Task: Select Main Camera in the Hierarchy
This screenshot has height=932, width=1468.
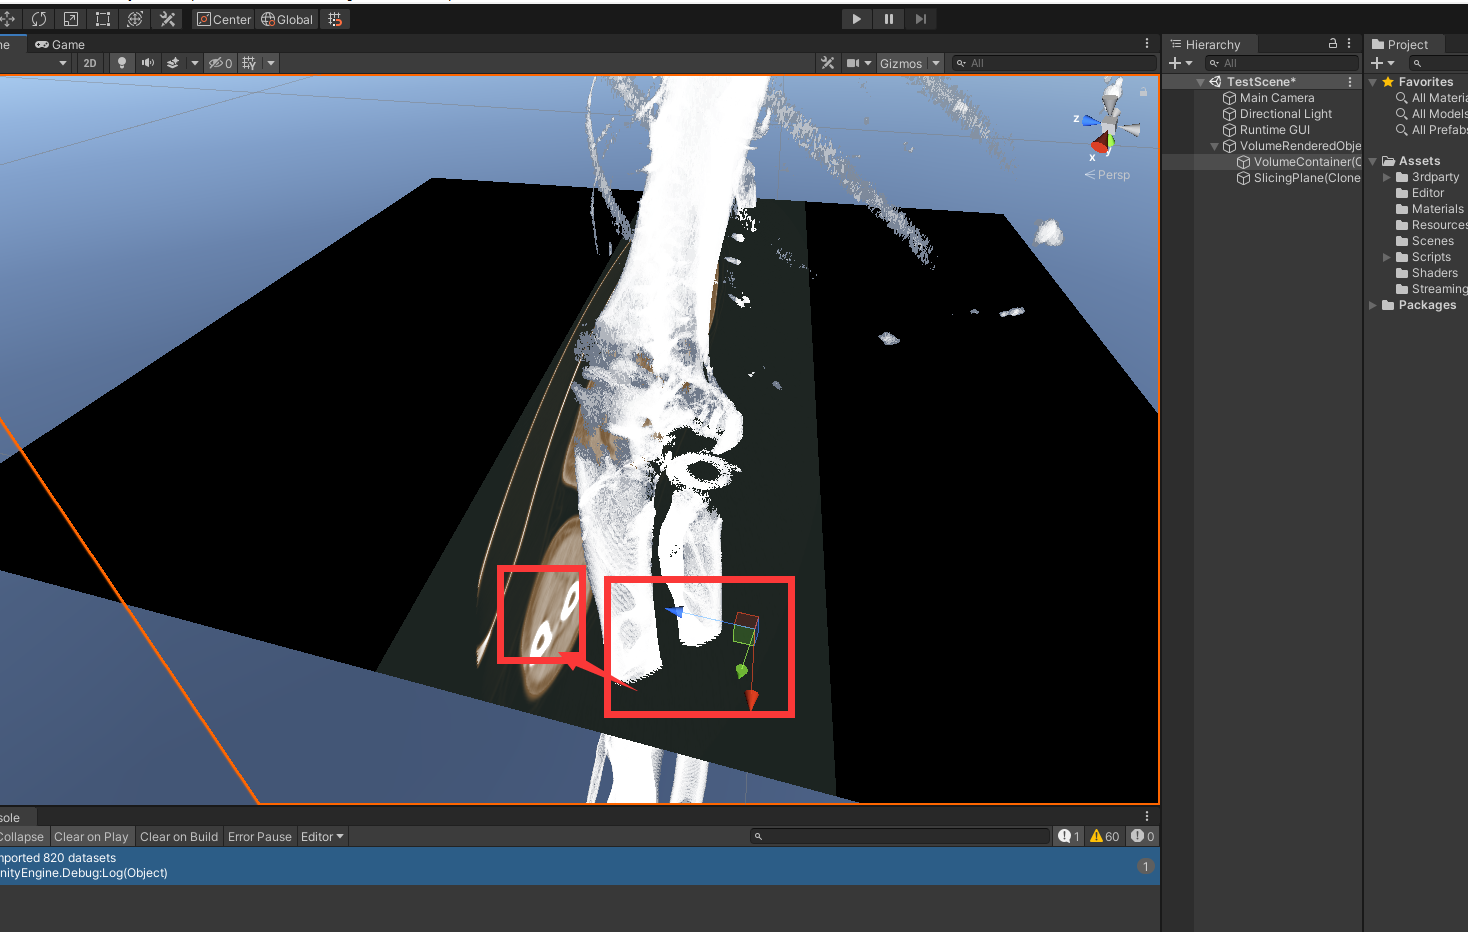Action: coord(1276,97)
